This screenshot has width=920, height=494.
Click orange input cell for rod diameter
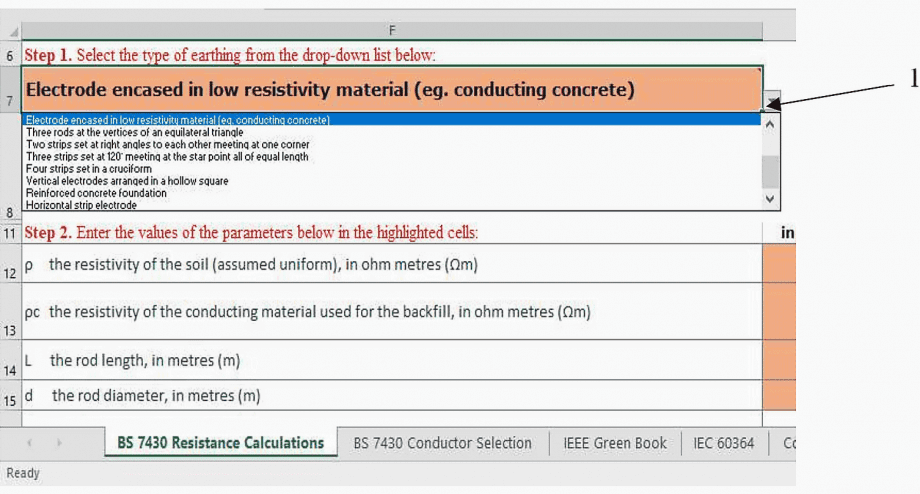pos(779,395)
